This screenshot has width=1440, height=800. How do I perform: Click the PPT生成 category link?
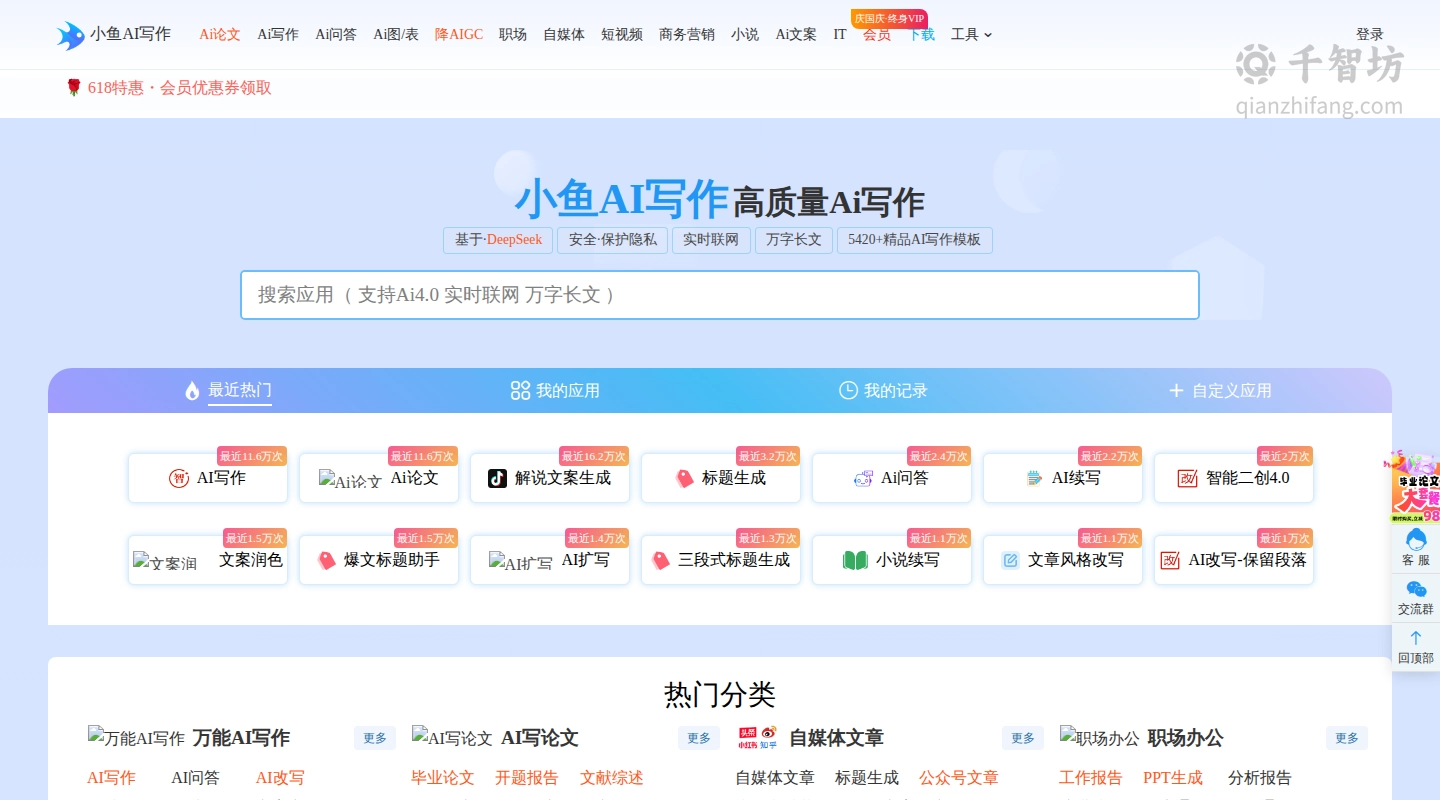[x=1173, y=778]
